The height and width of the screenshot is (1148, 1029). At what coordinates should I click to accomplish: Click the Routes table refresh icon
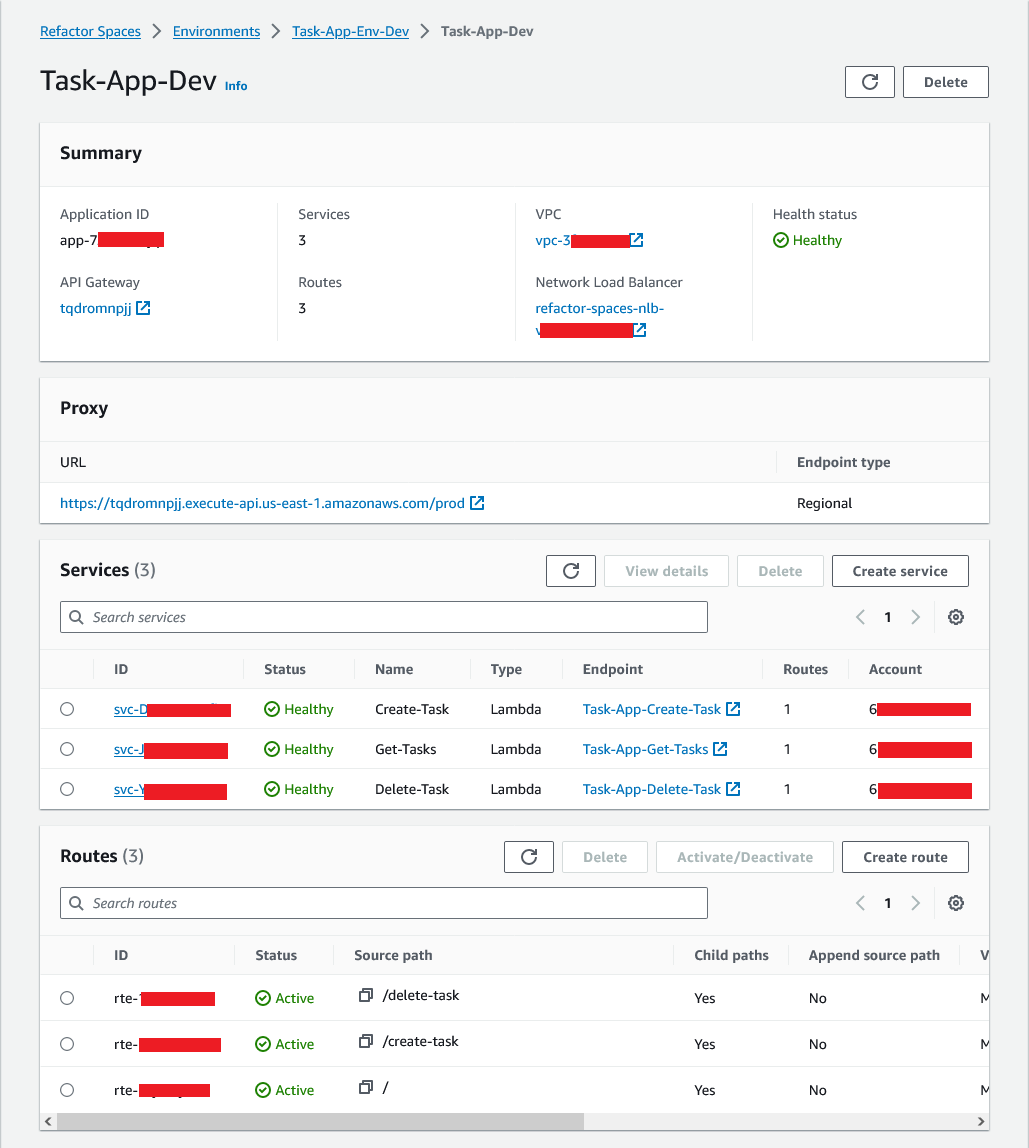tap(529, 857)
